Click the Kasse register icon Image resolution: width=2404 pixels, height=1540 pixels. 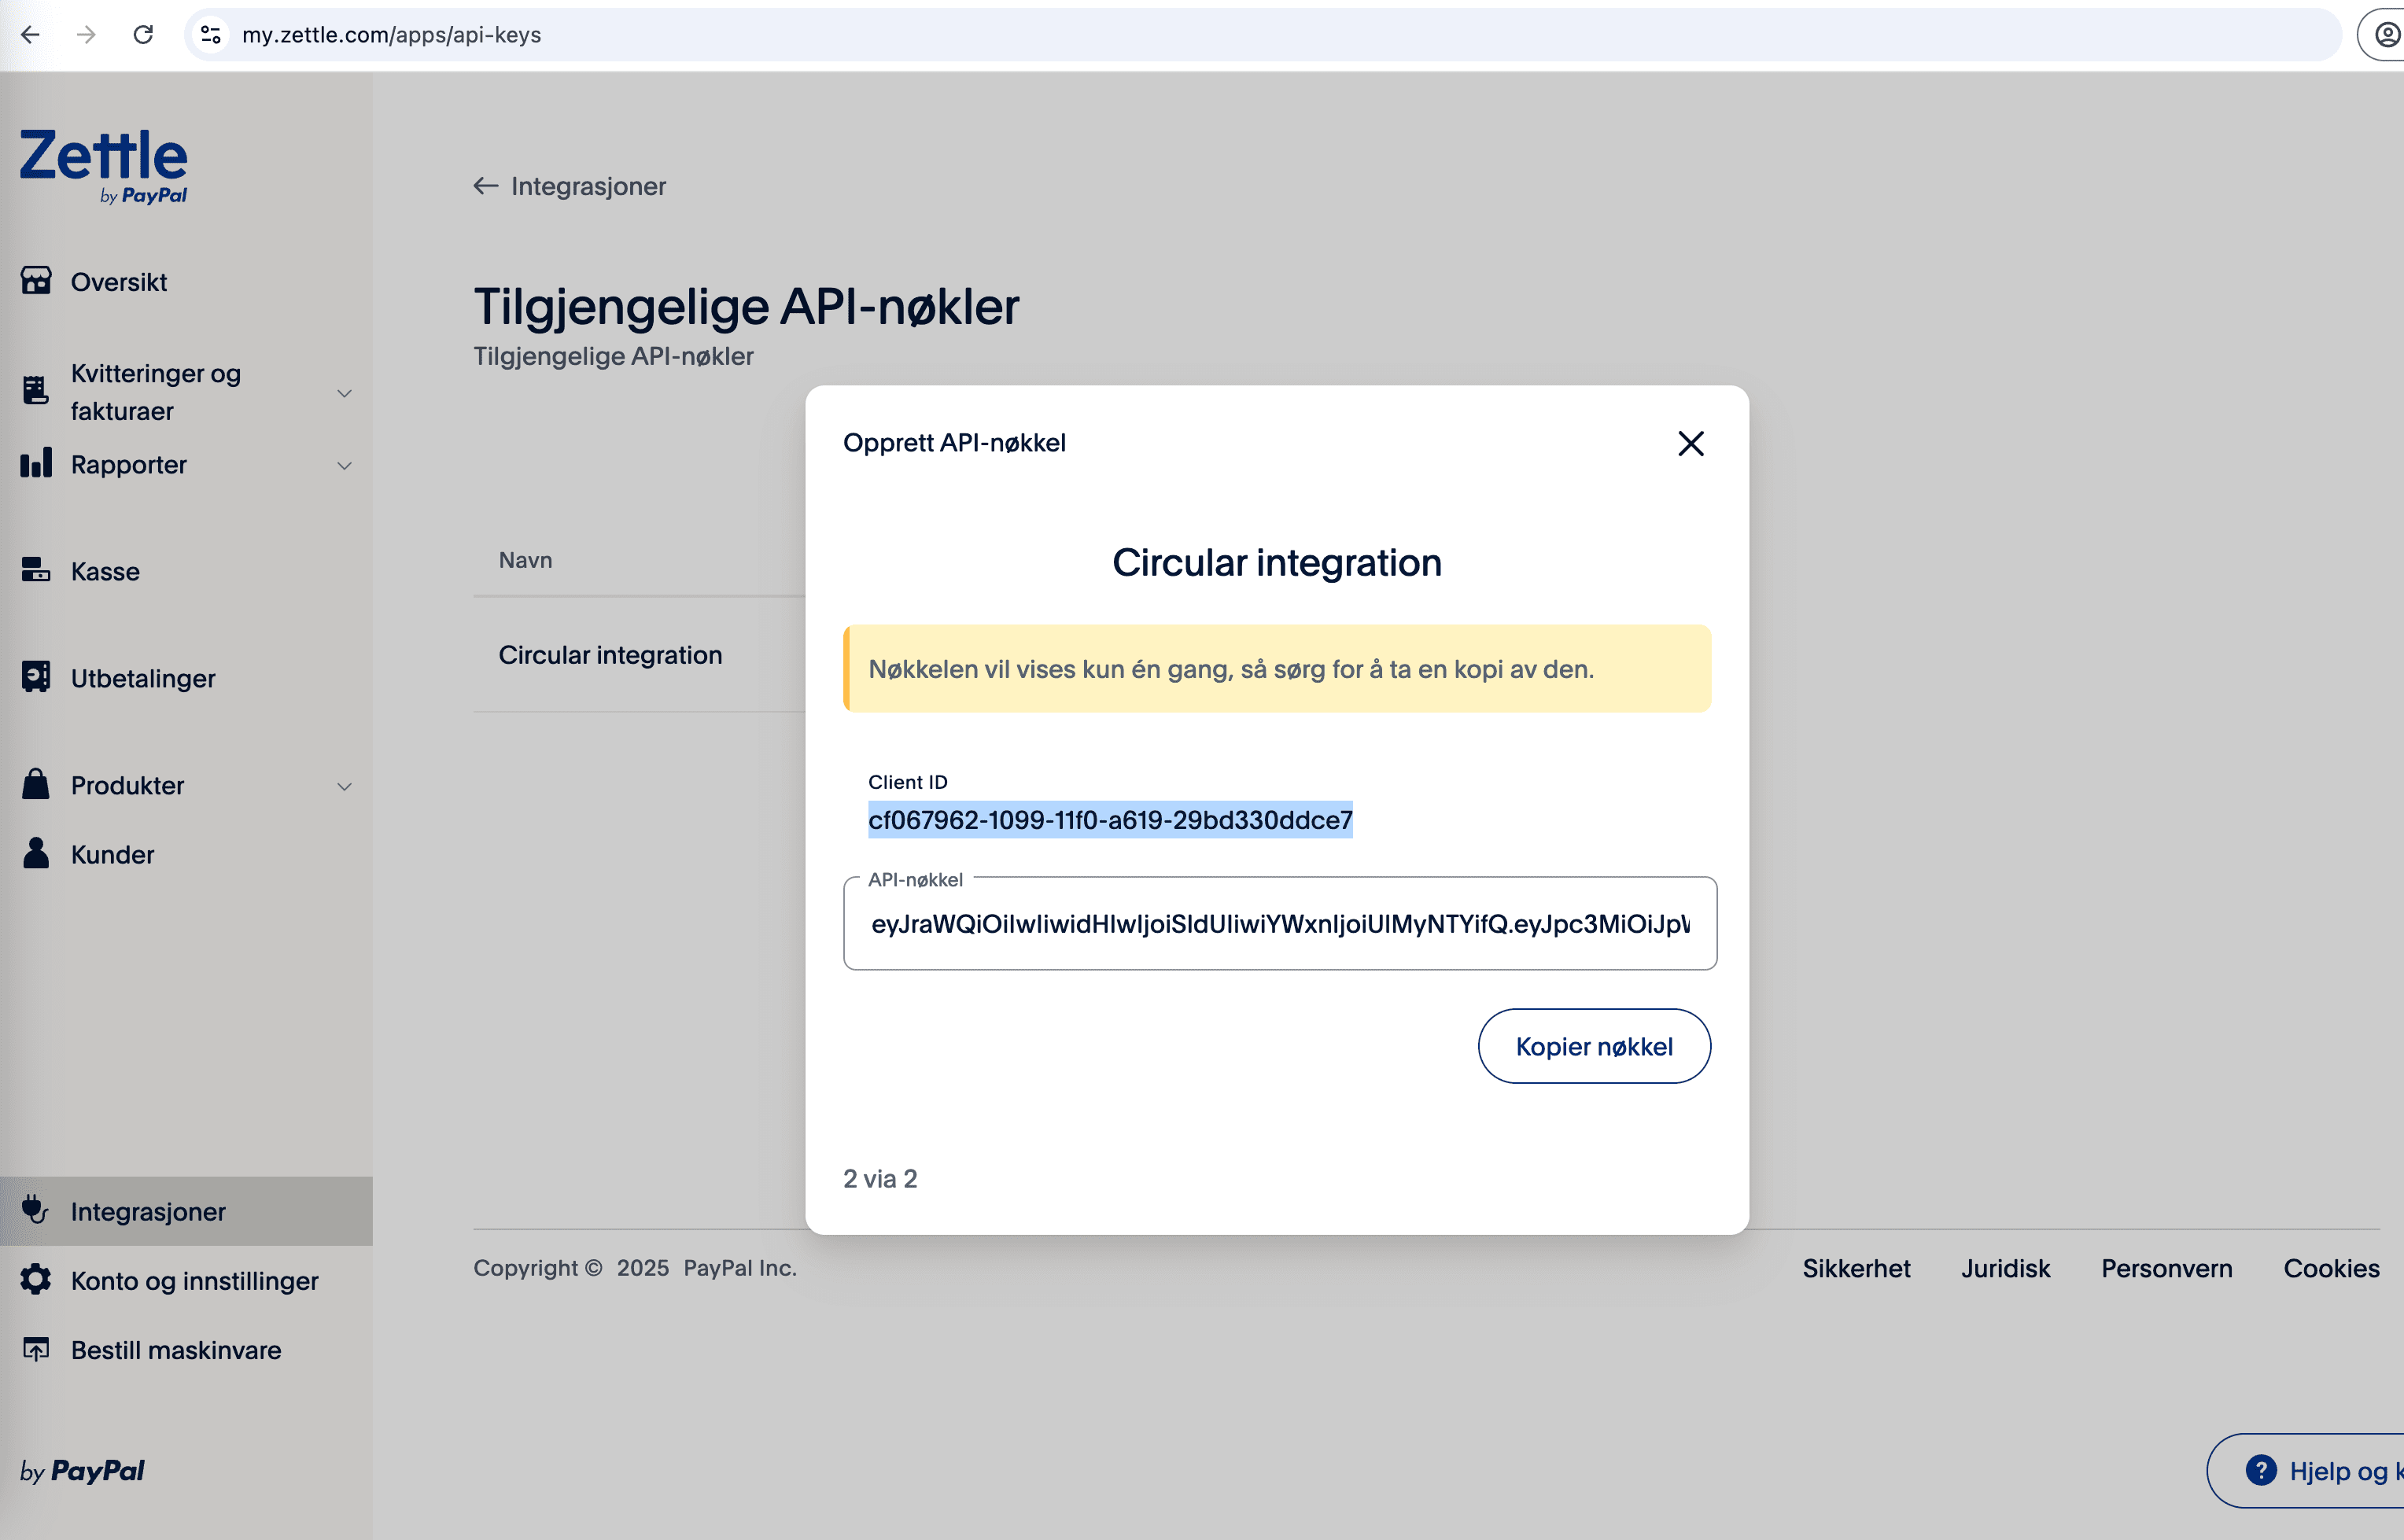(36, 570)
